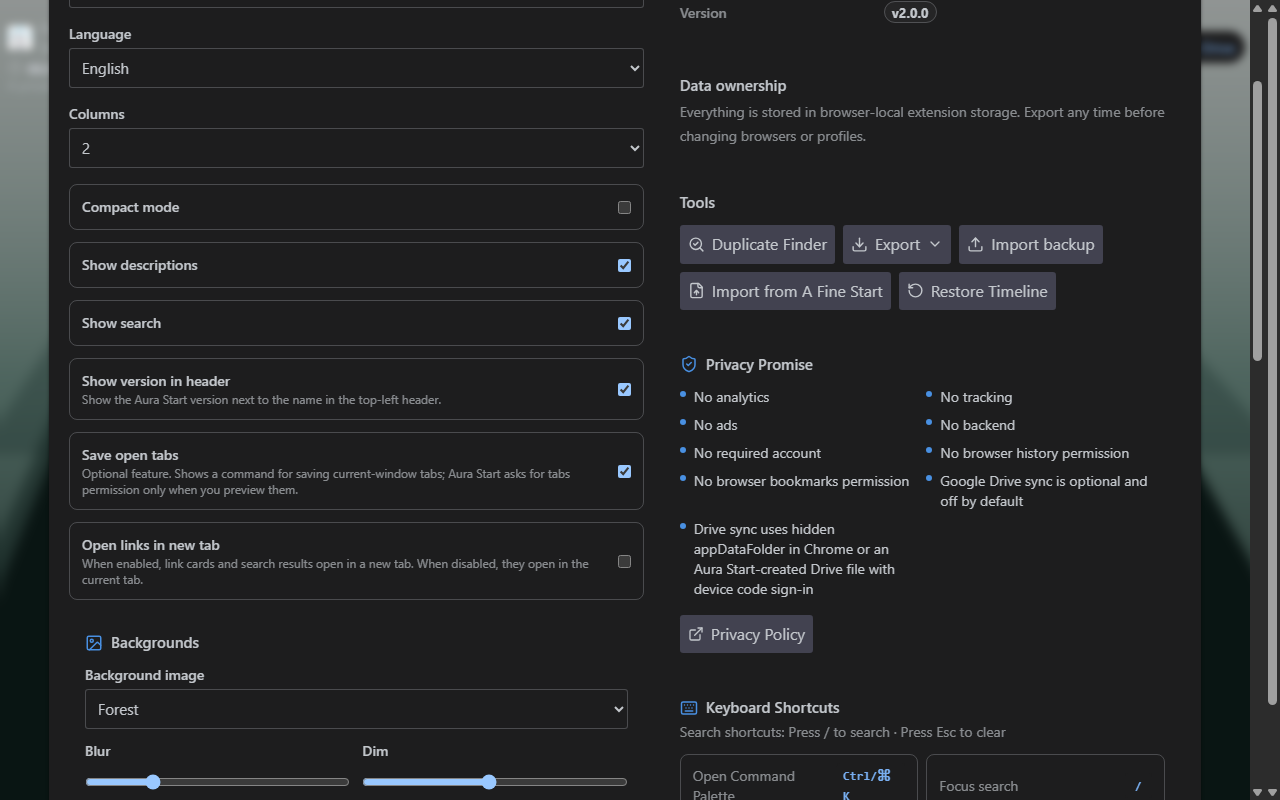Click the Import backup upload icon
The width and height of the screenshot is (1280, 800).
975,244
